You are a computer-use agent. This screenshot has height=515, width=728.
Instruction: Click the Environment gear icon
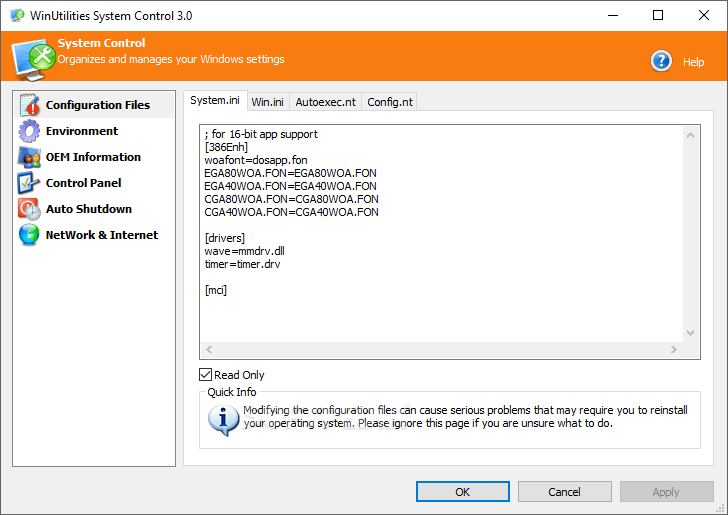[29, 131]
